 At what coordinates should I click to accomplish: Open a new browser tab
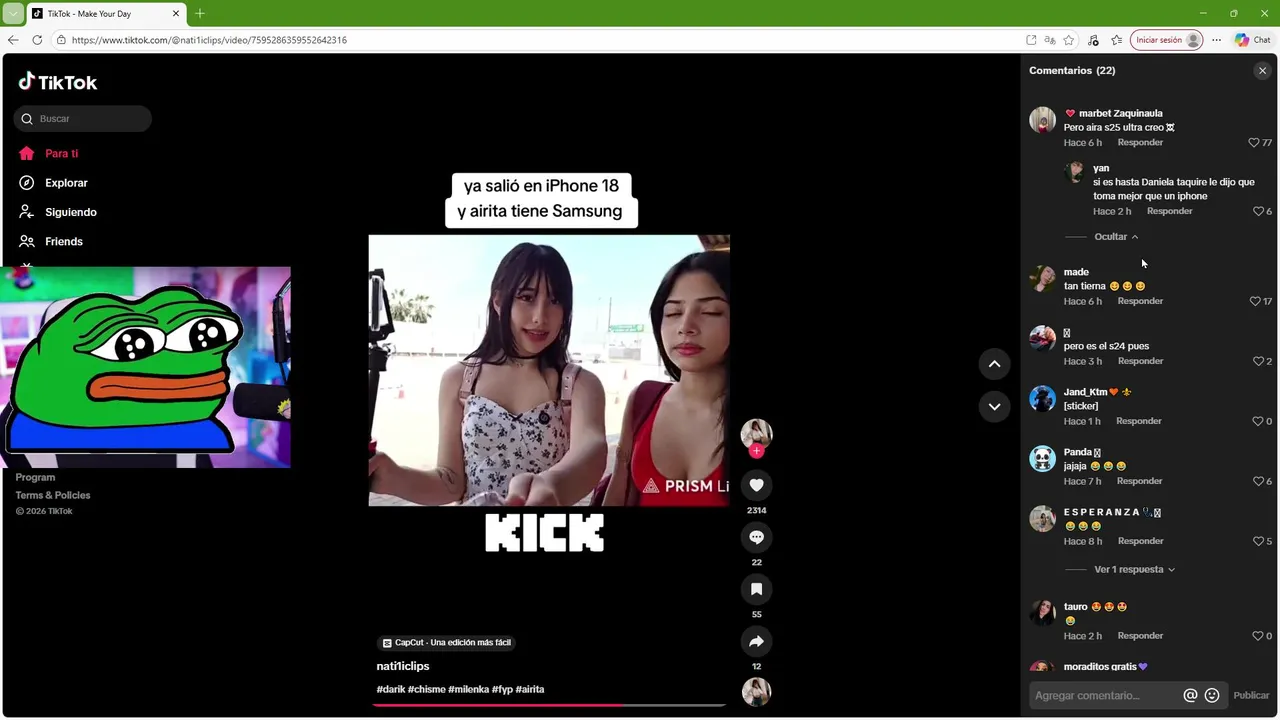point(200,14)
